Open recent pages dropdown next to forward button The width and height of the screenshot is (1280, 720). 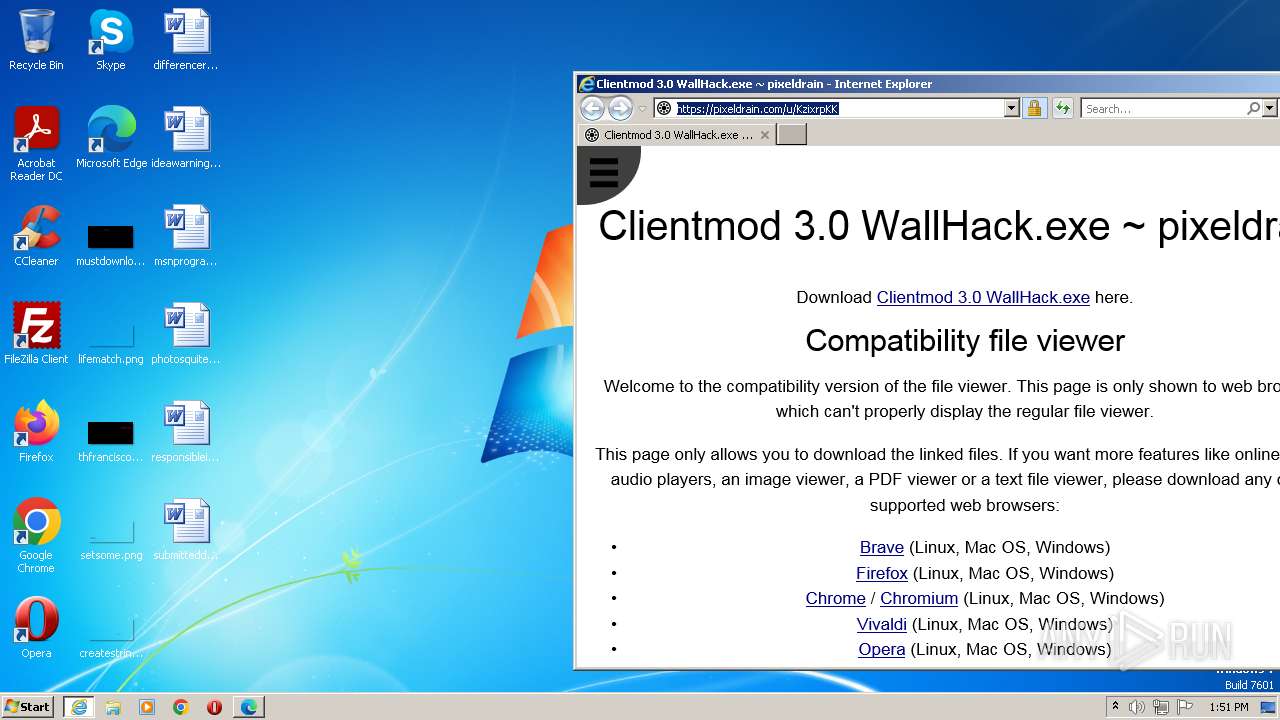pyautogui.click(x=643, y=108)
